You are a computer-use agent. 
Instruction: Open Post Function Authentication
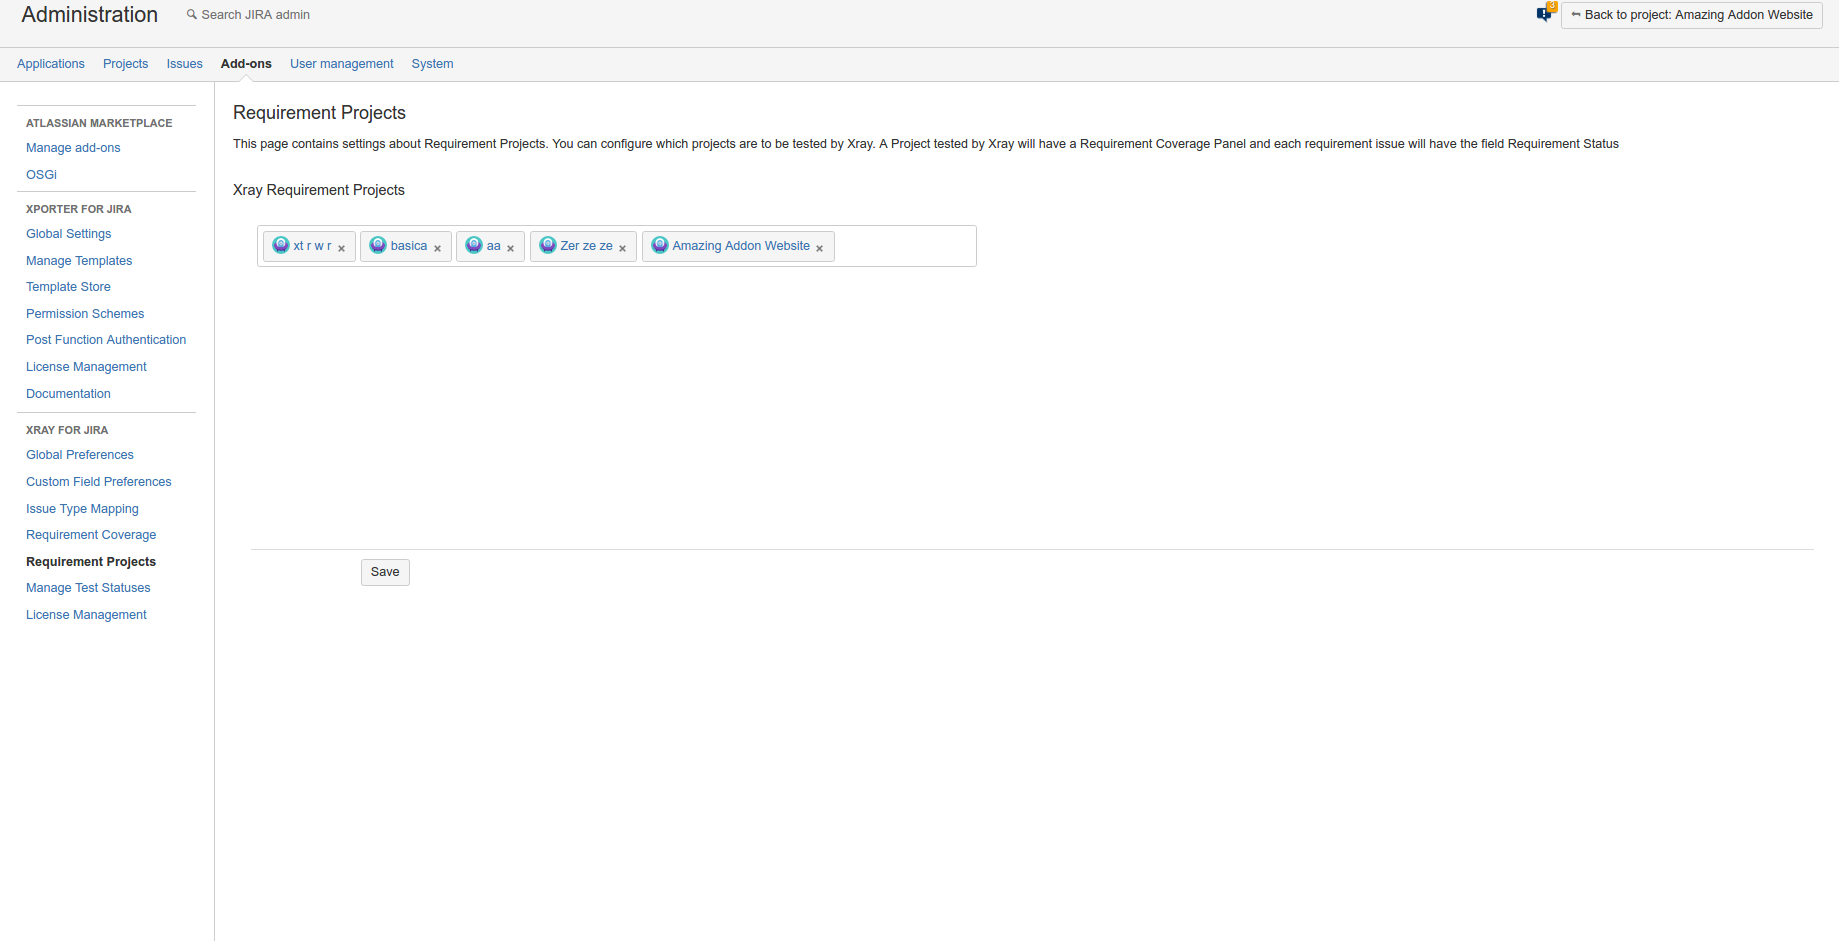point(106,340)
